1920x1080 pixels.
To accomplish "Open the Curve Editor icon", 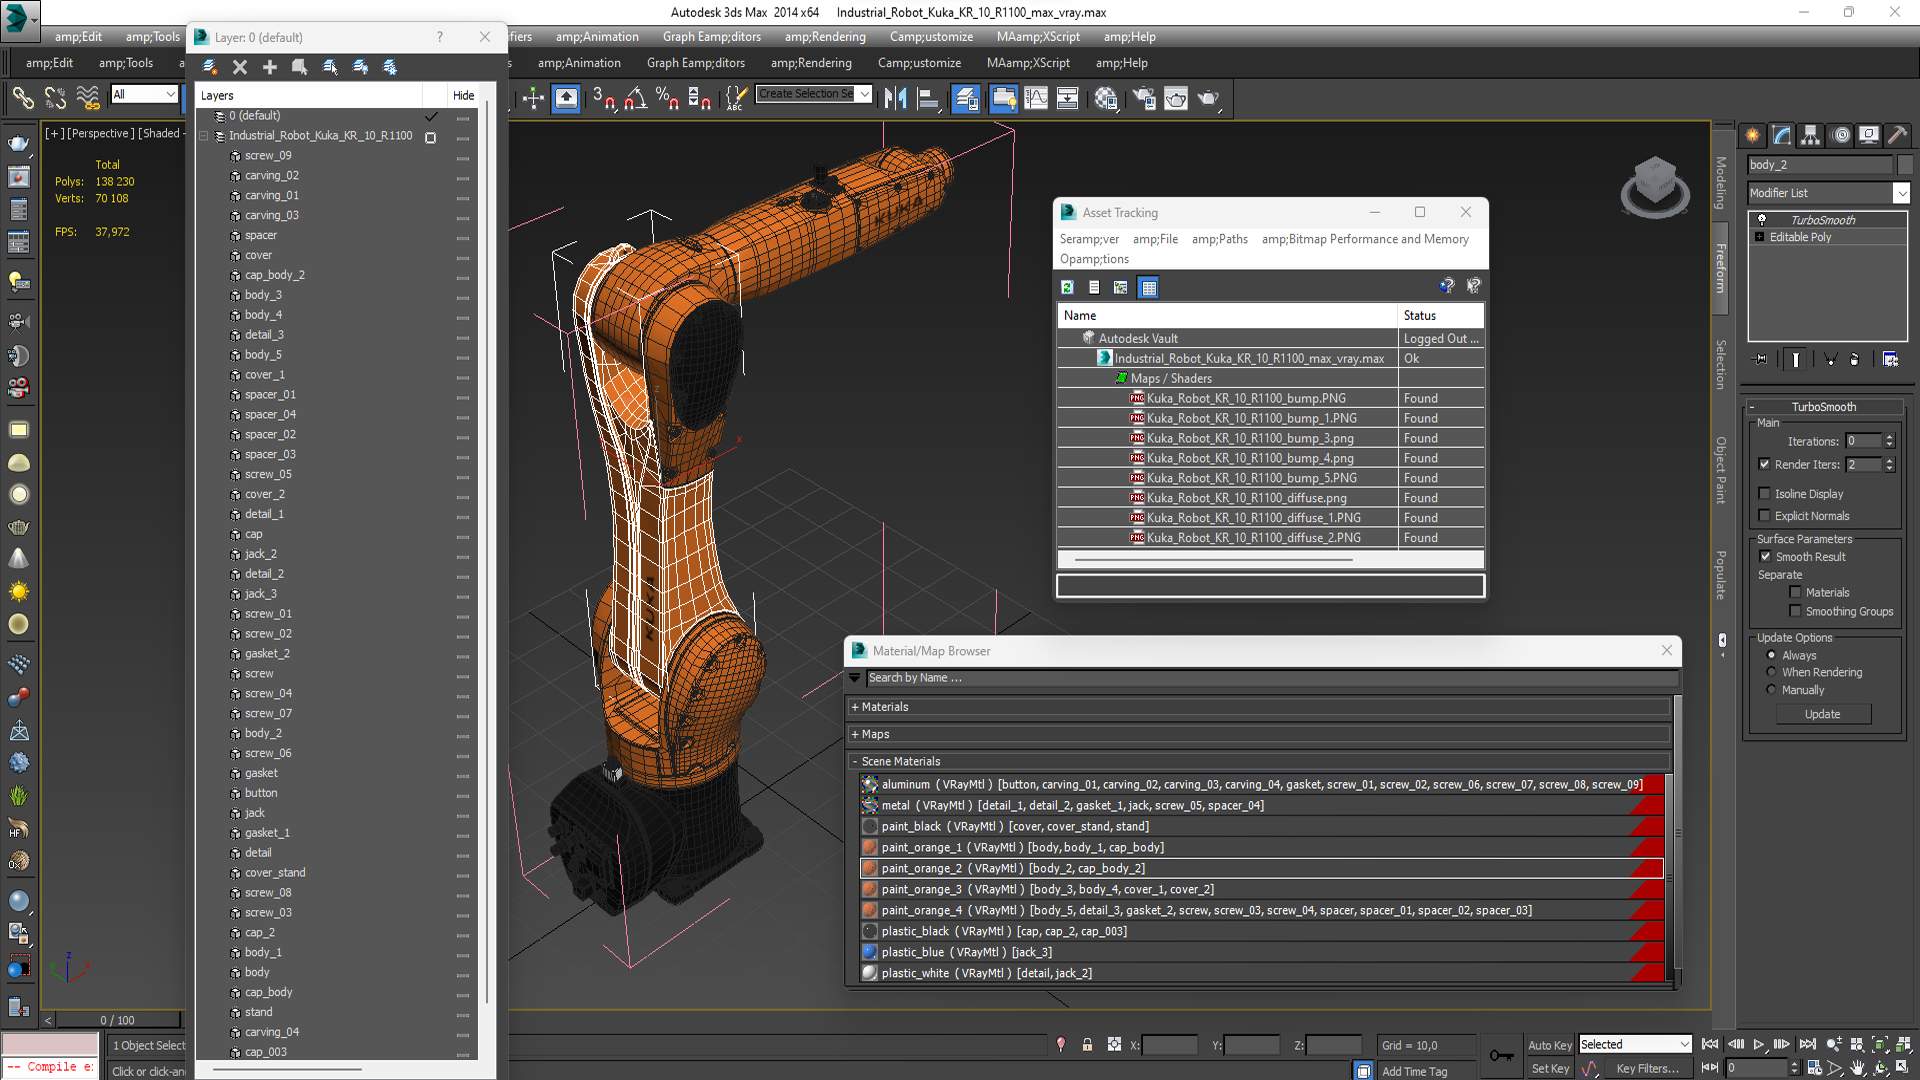I will [1036, 98].
